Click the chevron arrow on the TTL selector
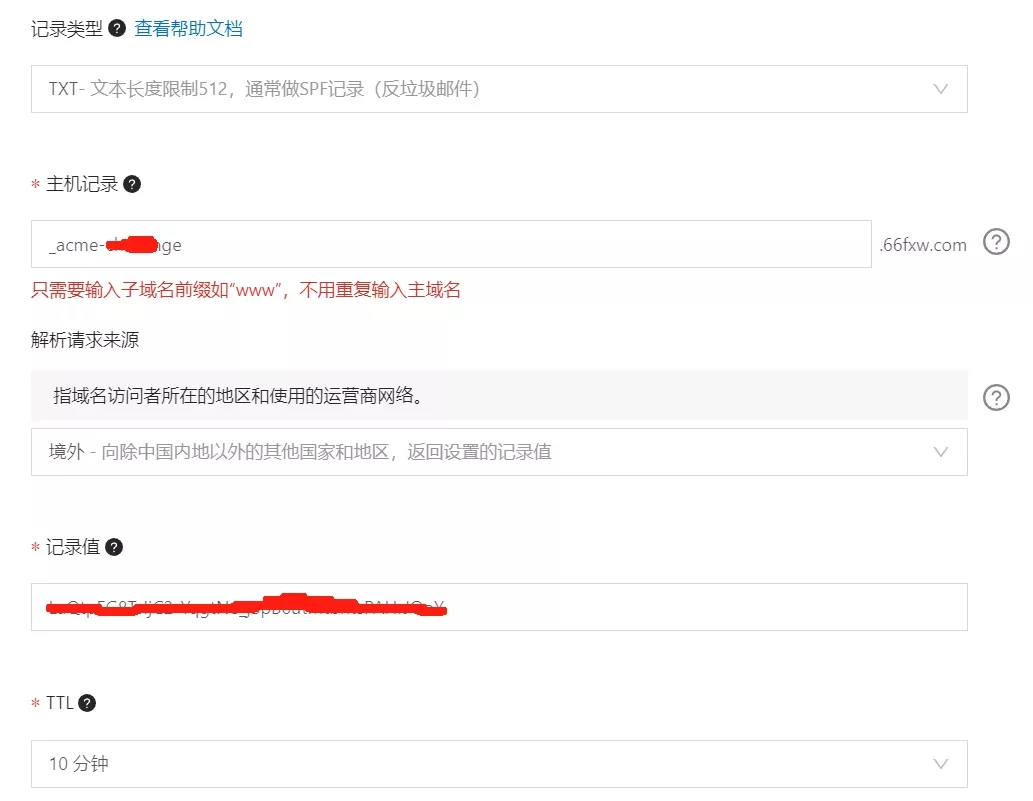Viewport: 1033px width, 801px height. point(940,761)
